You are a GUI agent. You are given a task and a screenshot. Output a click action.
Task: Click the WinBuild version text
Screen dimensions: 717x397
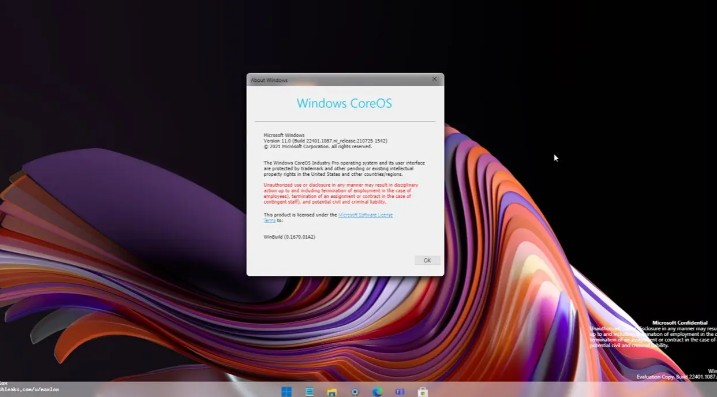tap(289, 237)
